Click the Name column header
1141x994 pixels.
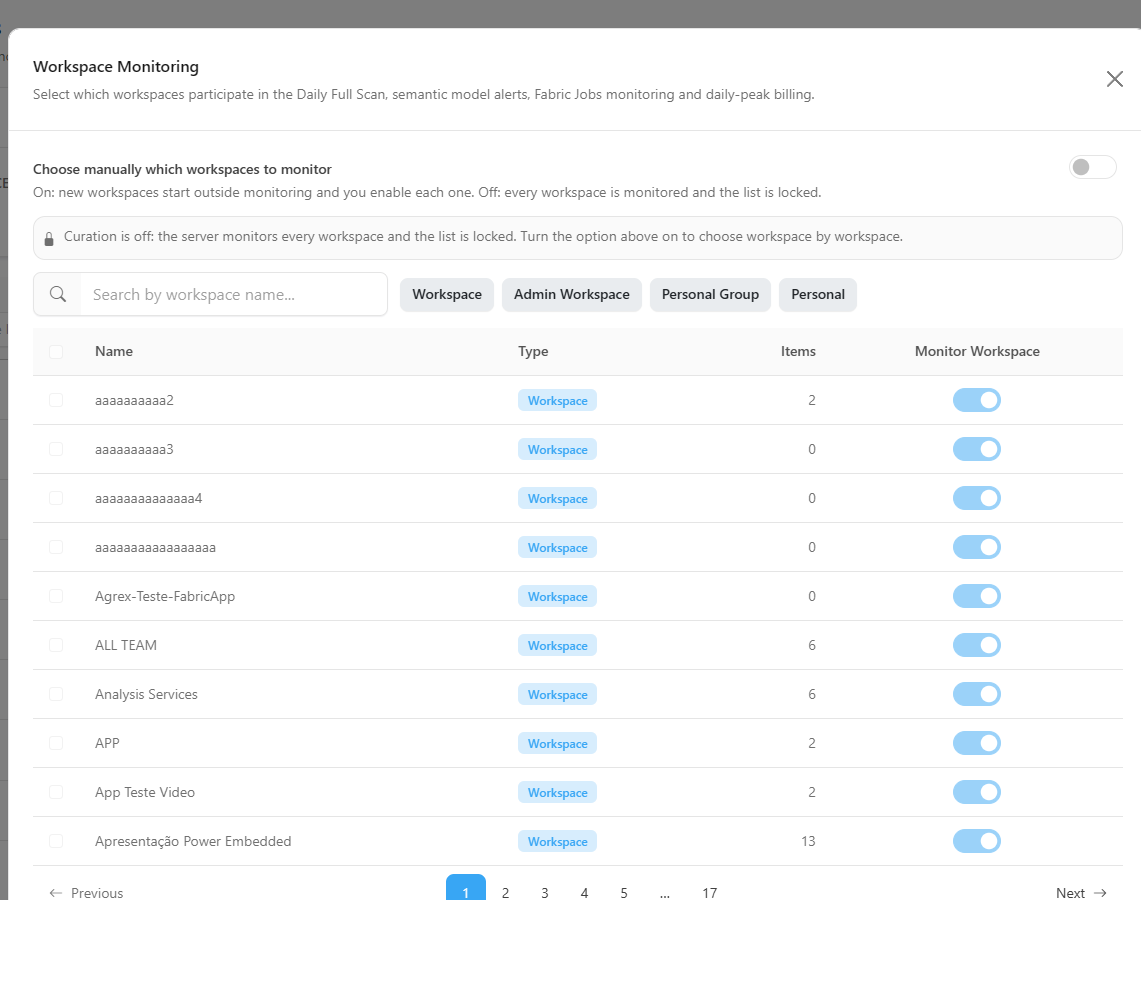114,351
